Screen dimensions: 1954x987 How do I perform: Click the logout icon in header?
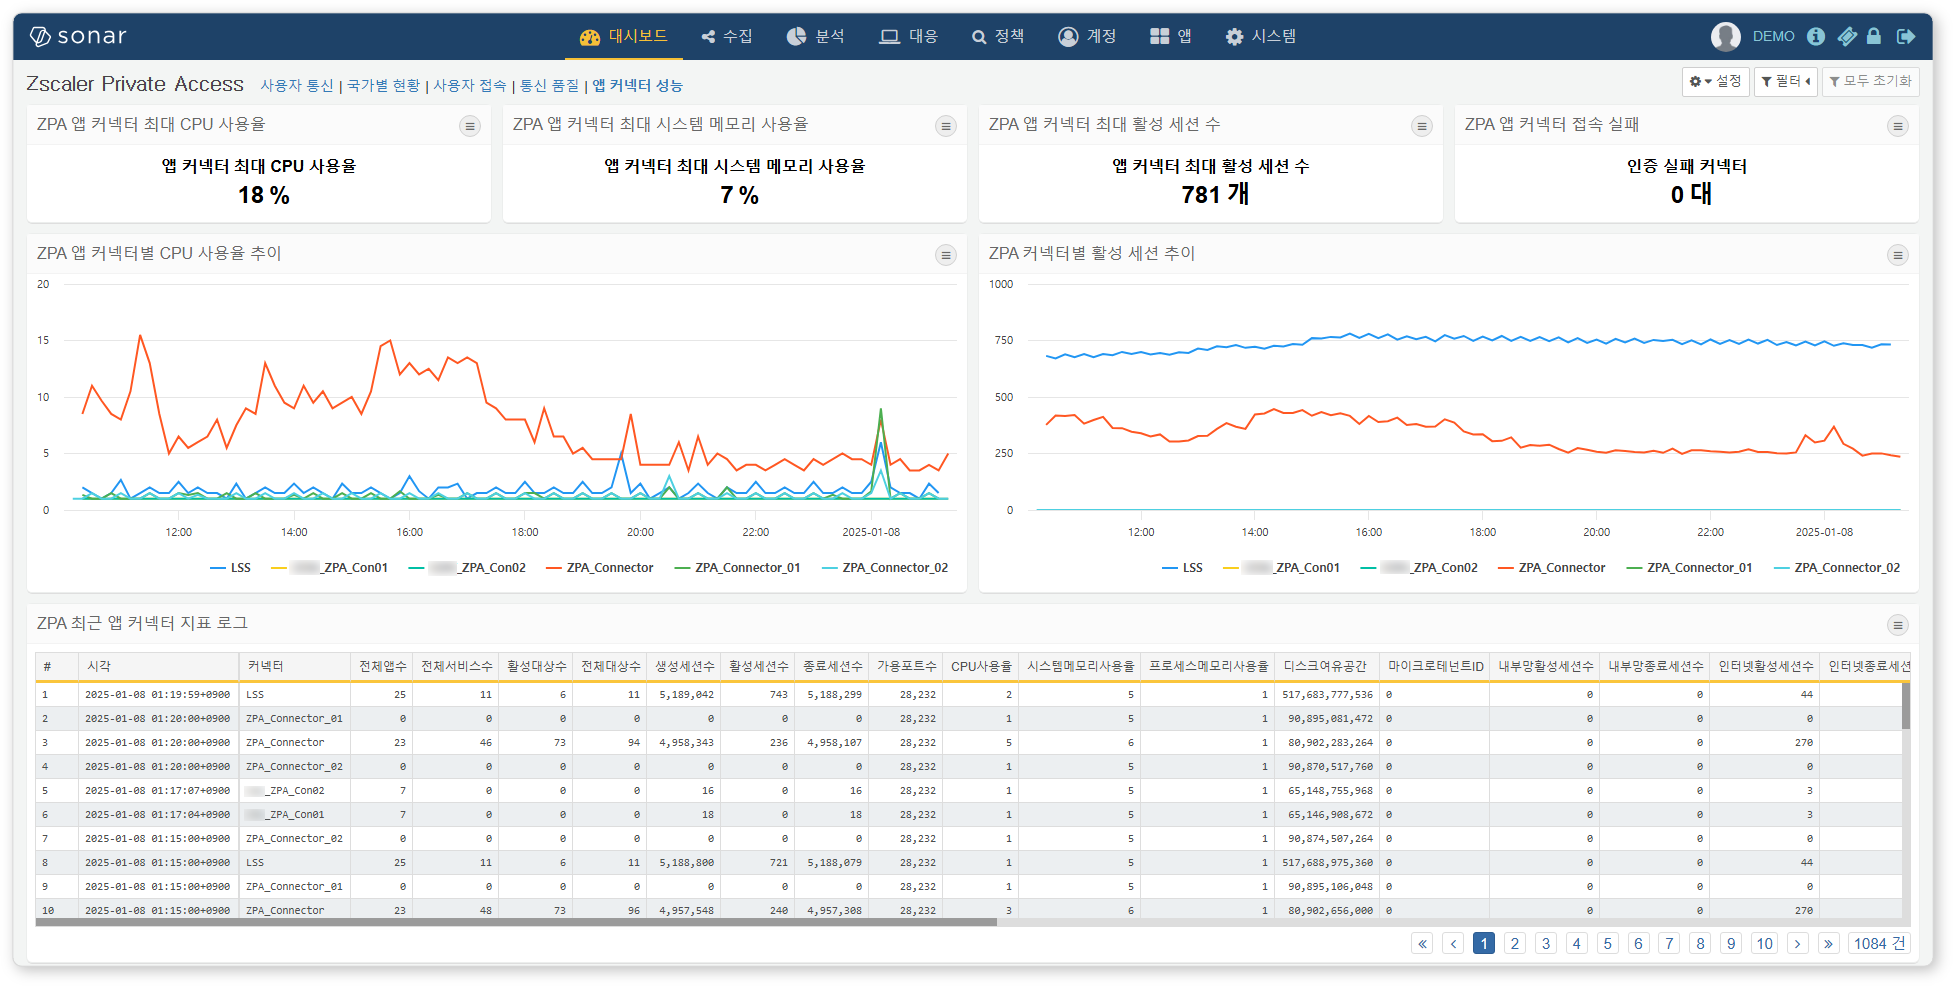[1906, 36]
